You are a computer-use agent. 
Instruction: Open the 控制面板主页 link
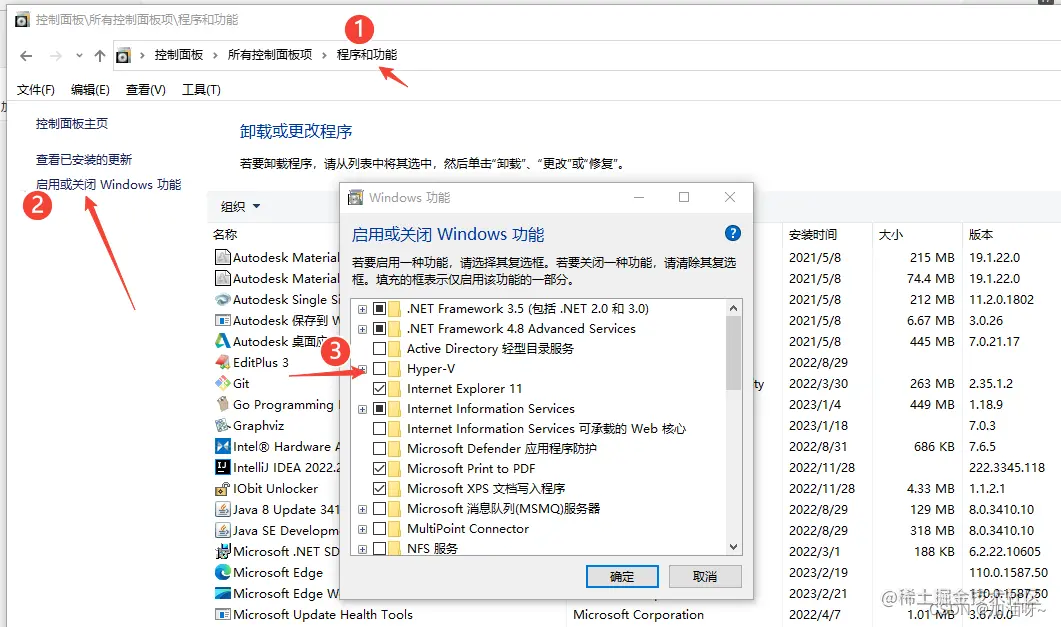coord(72,123)
